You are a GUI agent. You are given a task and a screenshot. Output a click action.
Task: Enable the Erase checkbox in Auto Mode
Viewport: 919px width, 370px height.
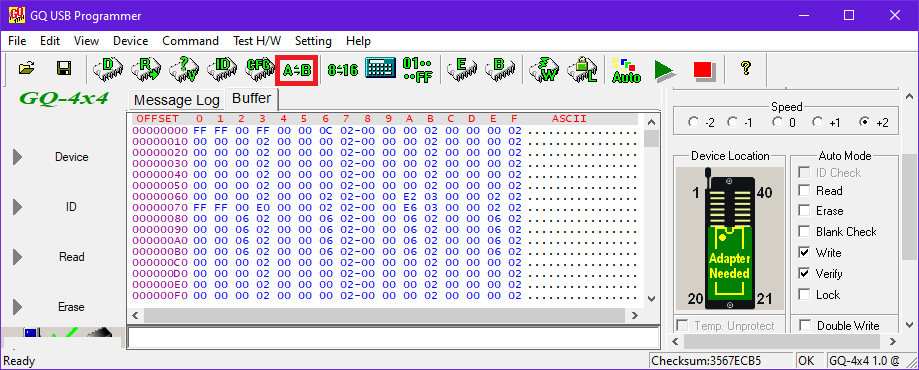point(804,211)
